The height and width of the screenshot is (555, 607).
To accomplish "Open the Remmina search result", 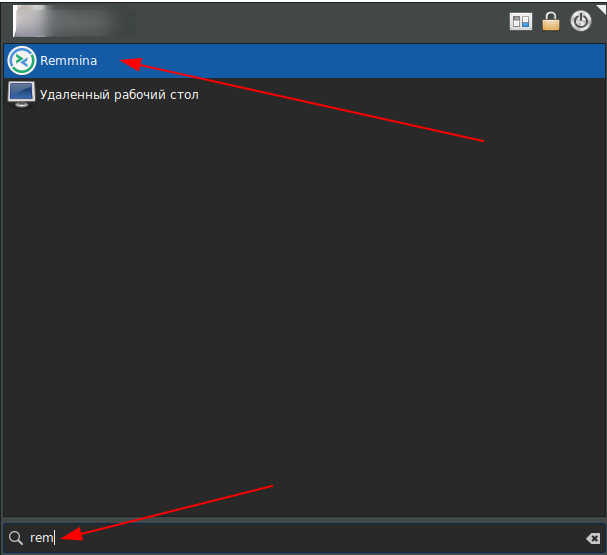I will 304,61.
